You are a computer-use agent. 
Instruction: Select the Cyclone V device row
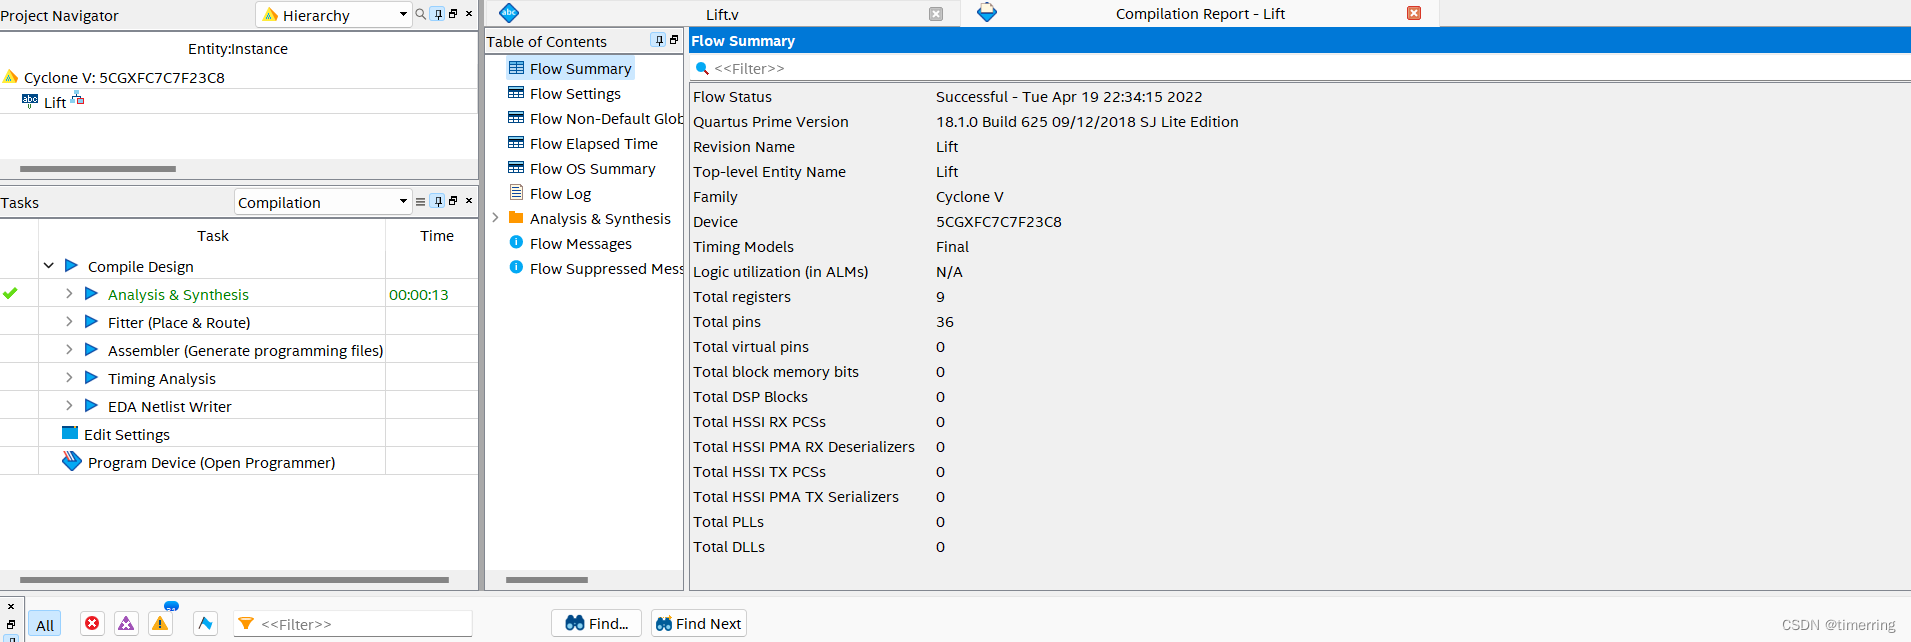point(124,77)
